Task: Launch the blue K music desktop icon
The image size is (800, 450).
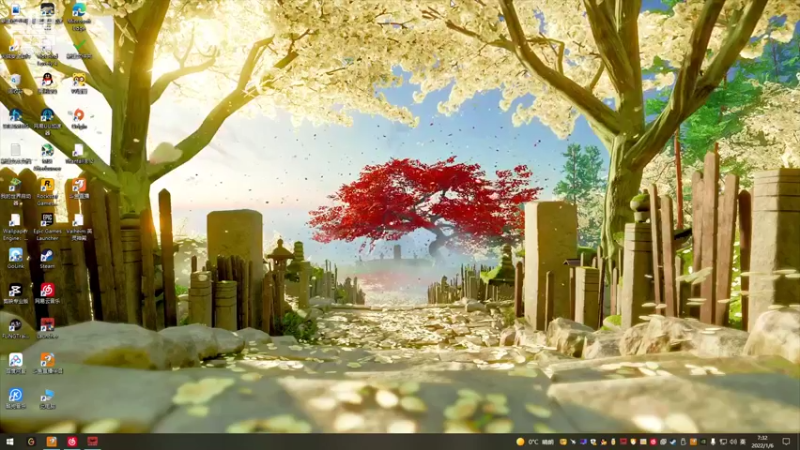Action: 15,398
